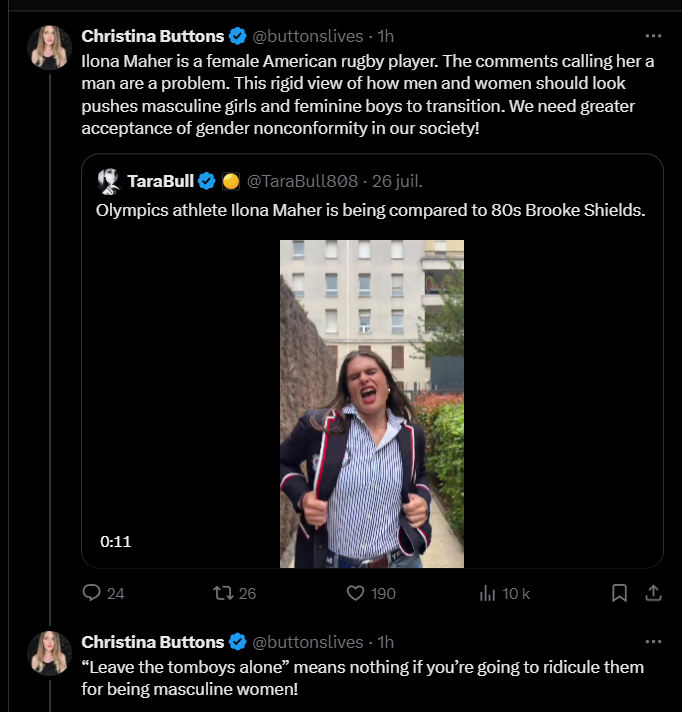This screenshot has width=682, height=712.
Task: Open @buttonslives handle on first tweet
Action: (x=308, y=37)
